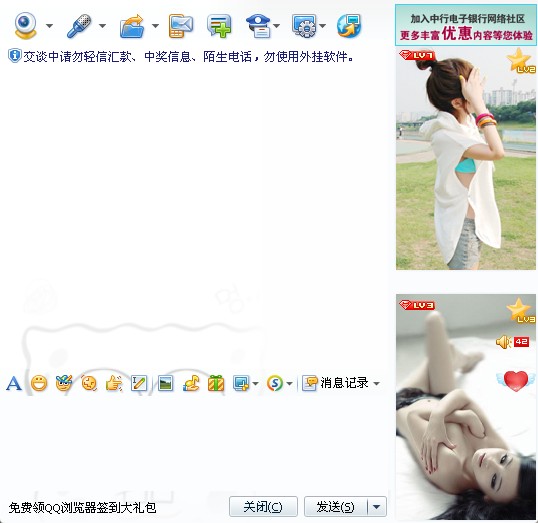Click the screen capture monitor icon
This screenshot has width=538, height=523.
(x=241, y=383)
